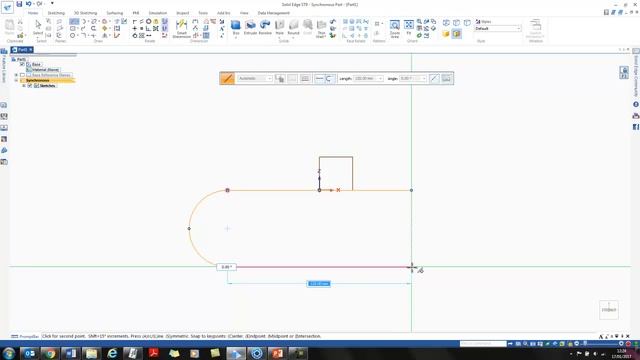Expand the Base Reference Planes node

point(16,75)
